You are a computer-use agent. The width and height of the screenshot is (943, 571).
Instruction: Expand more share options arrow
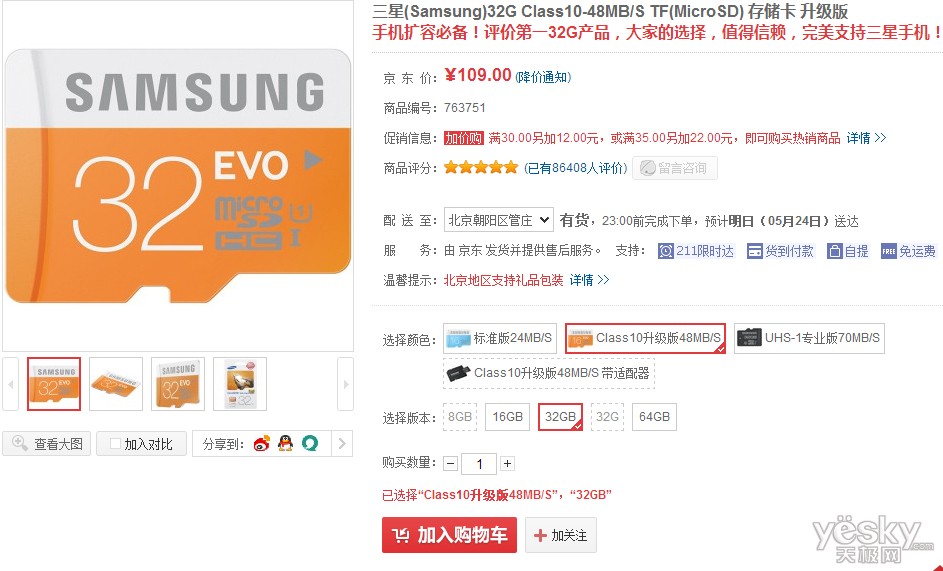(342, 444)
